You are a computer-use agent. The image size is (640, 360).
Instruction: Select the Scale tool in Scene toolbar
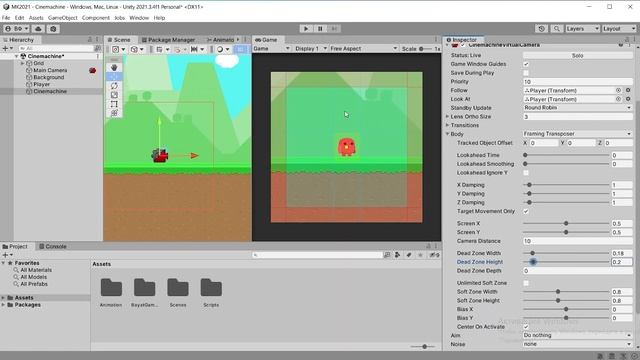point(114,95)
